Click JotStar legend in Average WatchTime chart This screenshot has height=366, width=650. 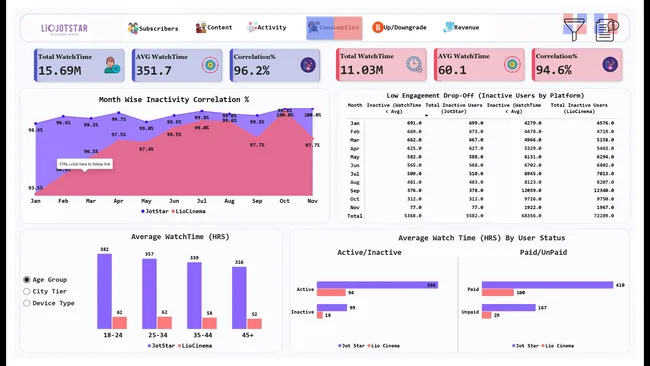[x=161, y=346]
